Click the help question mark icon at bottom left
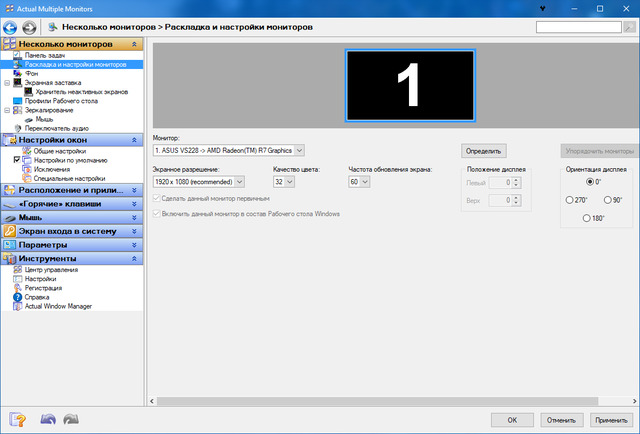640x434 pixels. point(17,420)
